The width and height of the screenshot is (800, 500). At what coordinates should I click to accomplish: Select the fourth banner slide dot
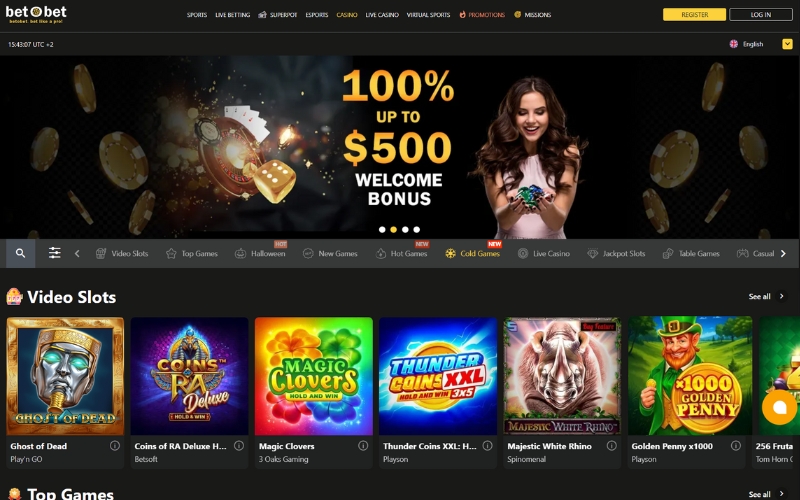pyautogui.click(x=417, y=230)
